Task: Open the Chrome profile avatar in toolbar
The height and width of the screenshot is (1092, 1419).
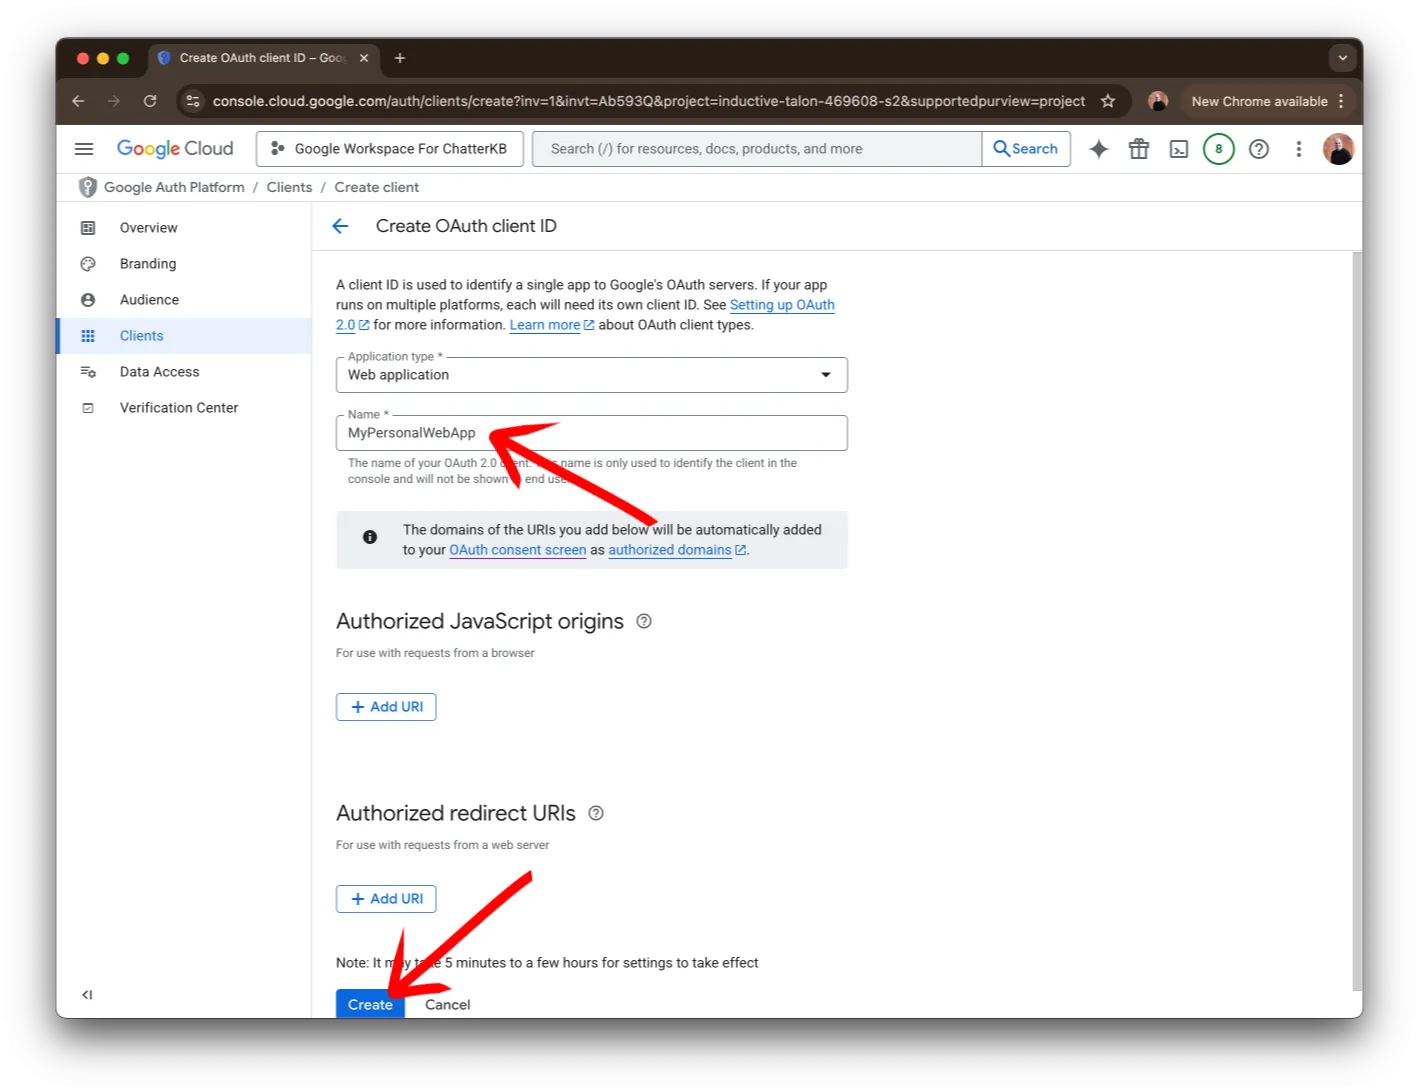Action: pyautogui.click(x=1158, y=101)
